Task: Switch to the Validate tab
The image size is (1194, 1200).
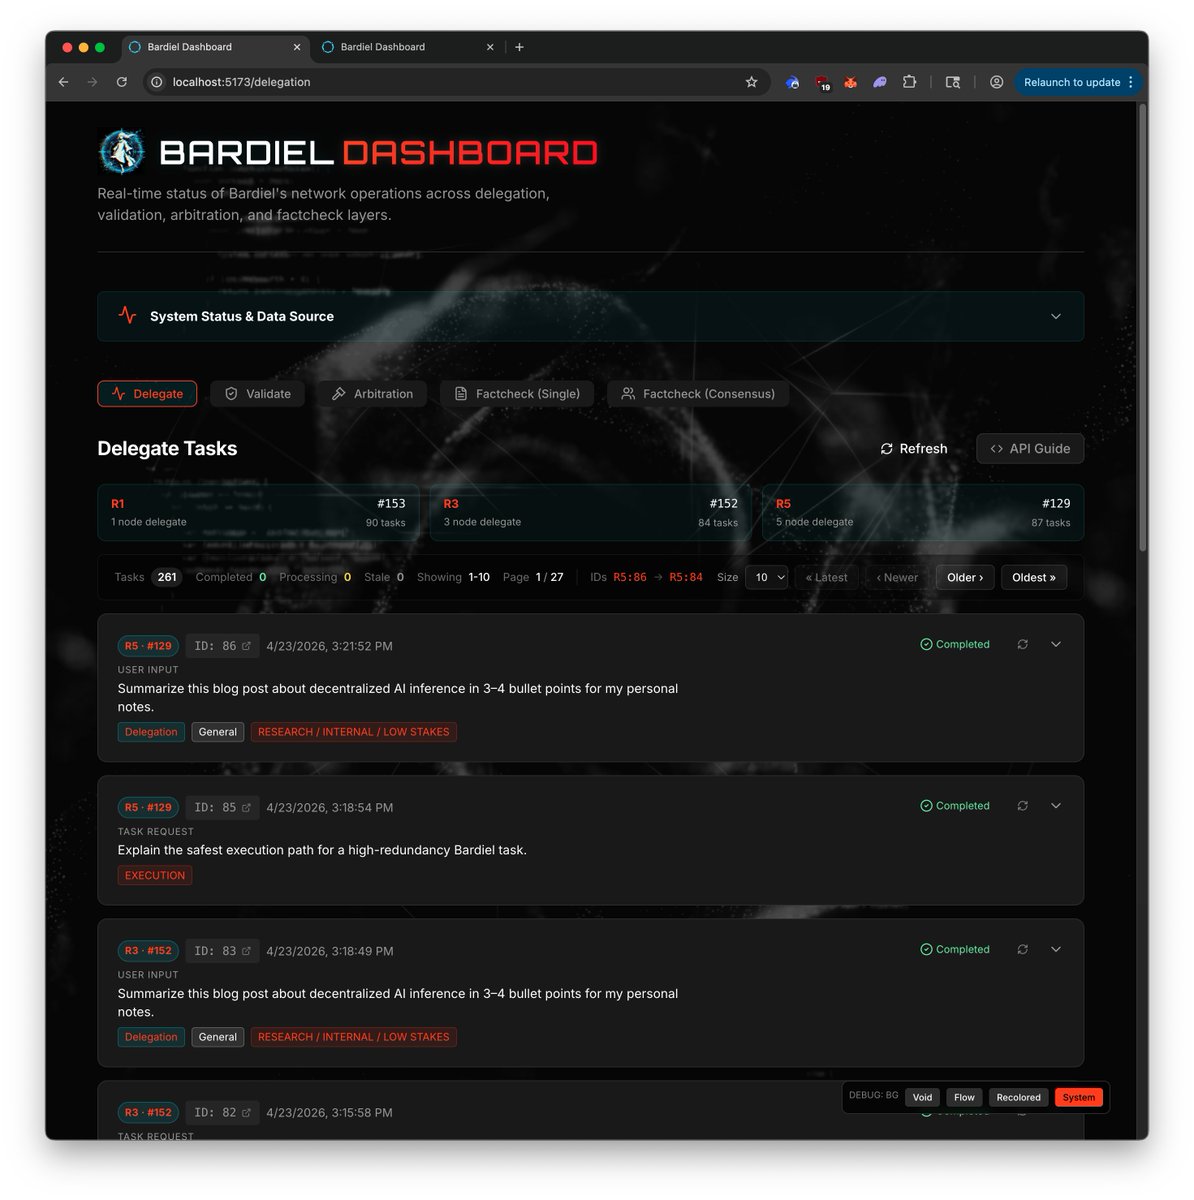Action: click(x=258, y=394)
